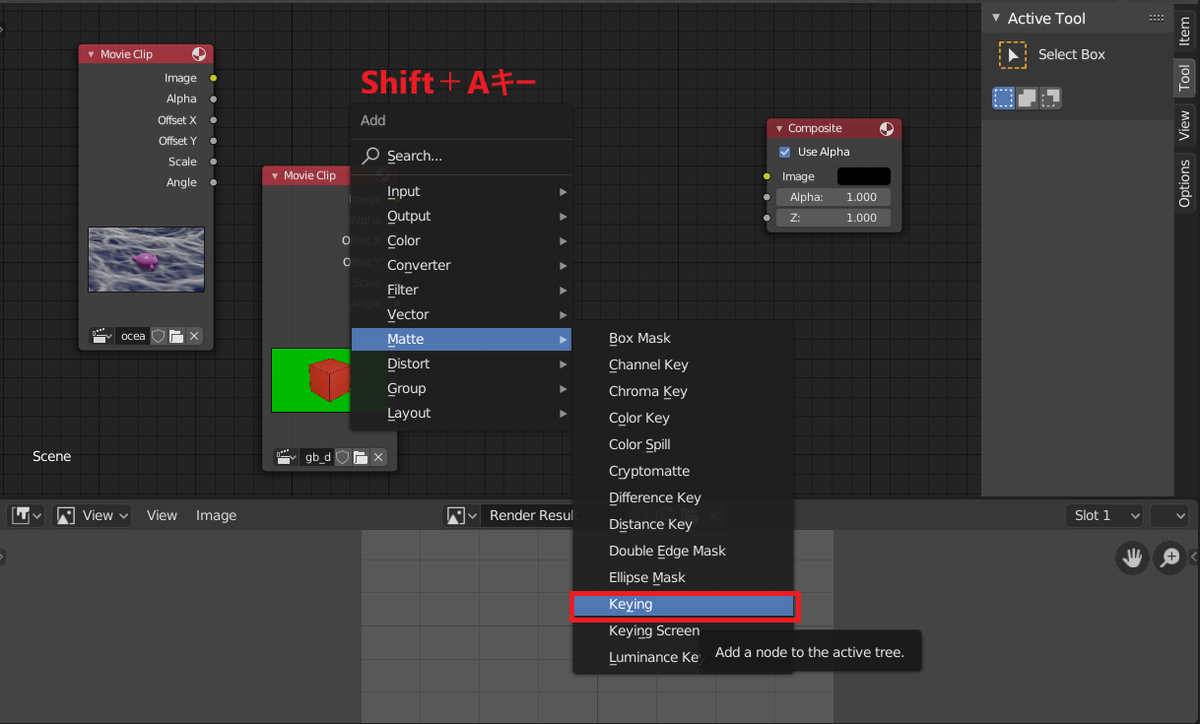
Task: Collapse the Composite node
Action: (779, 128)
